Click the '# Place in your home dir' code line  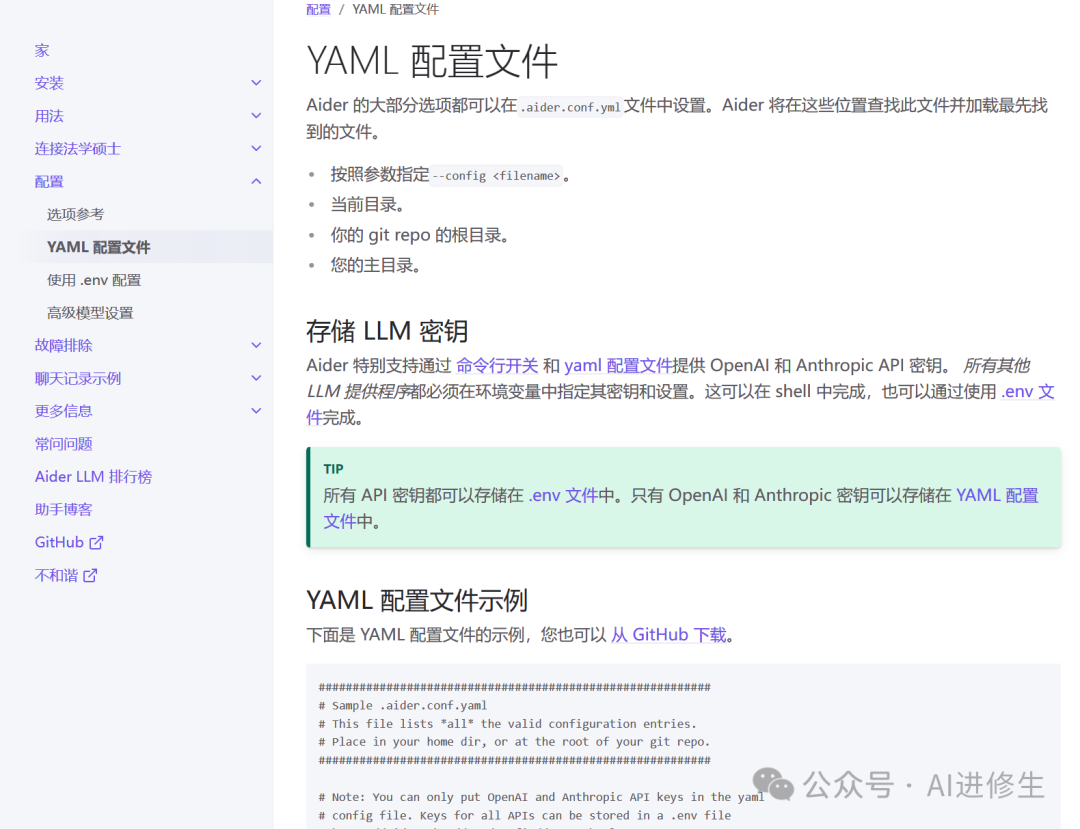click(x=514, y=742)
